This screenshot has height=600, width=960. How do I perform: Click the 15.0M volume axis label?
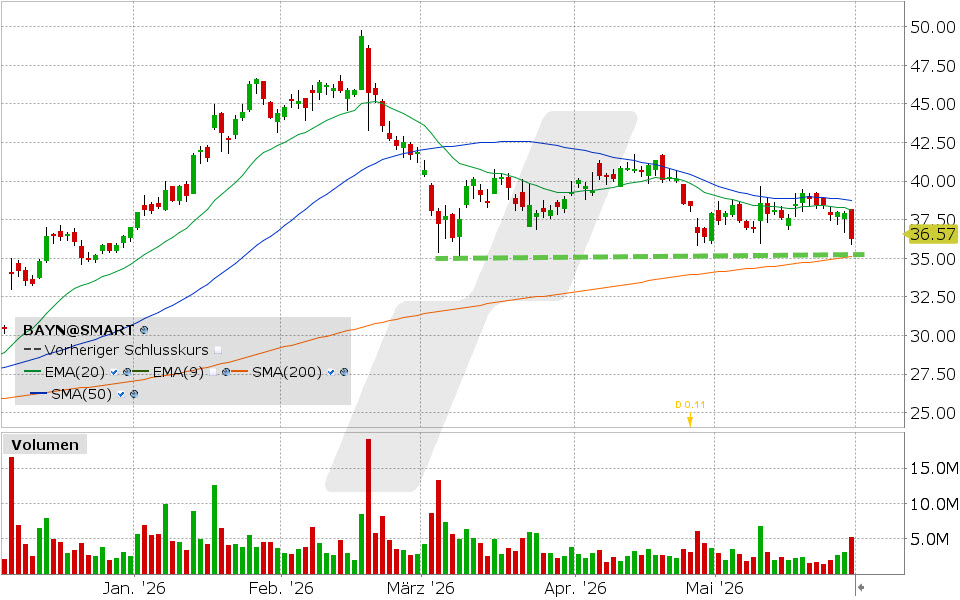(934, 468)
